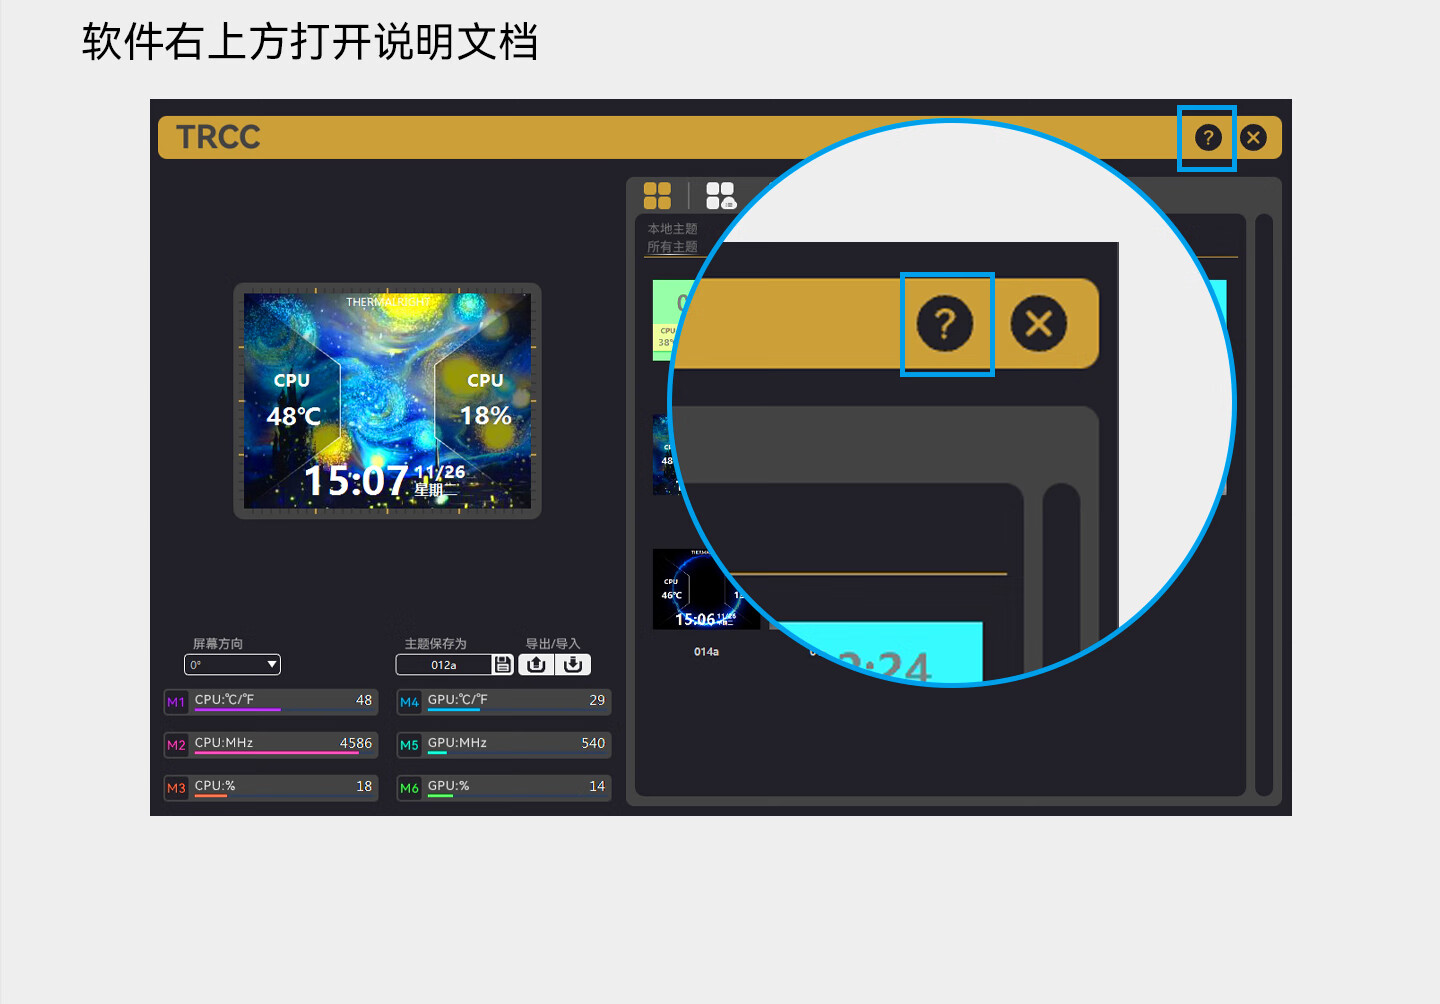
Task: Click the 屏幕方向 label
Action: point(218,644)
